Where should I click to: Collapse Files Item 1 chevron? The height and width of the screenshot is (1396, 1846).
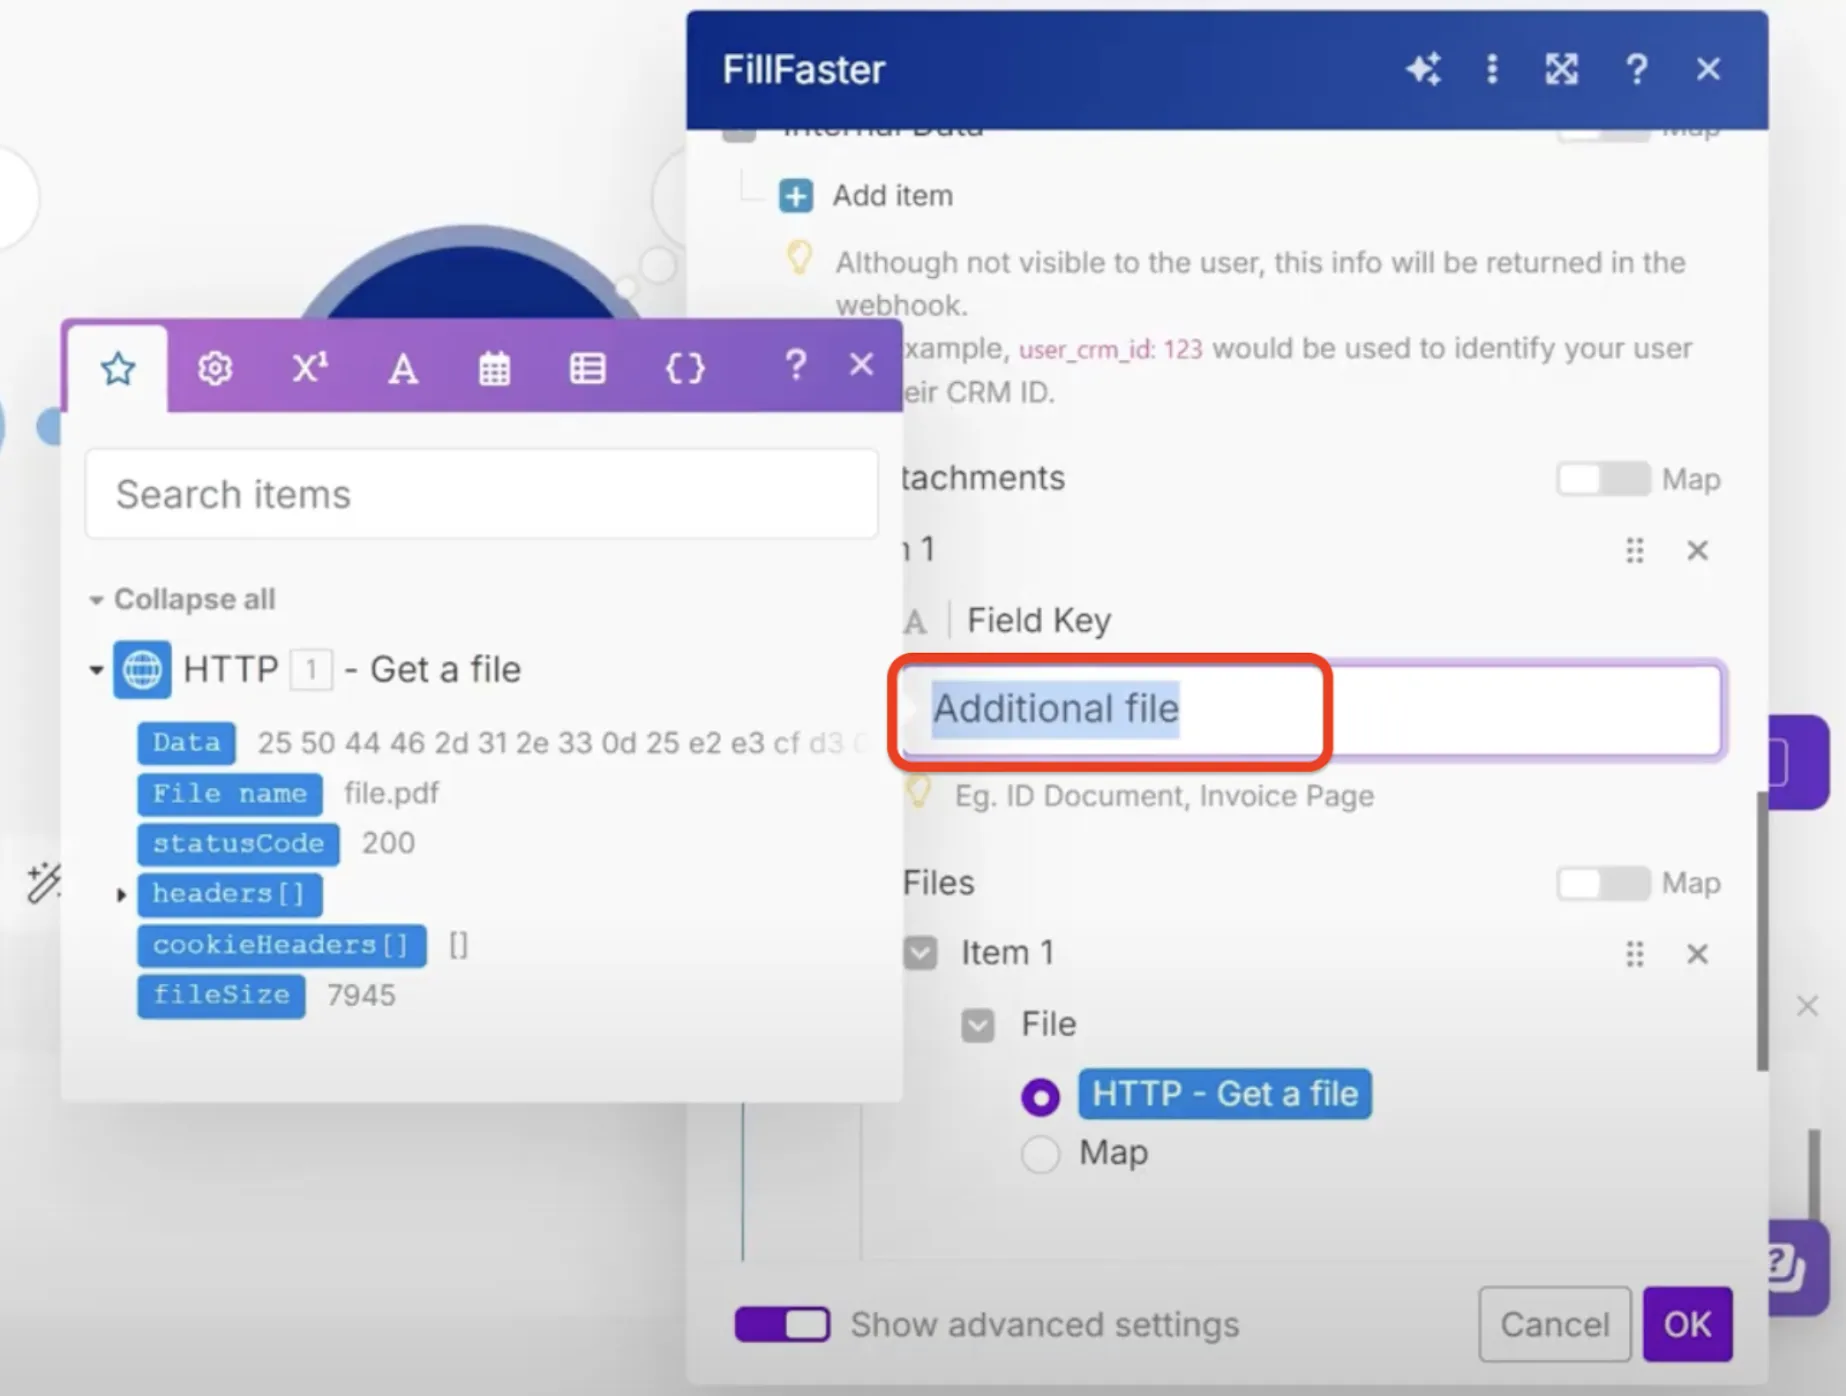point(920,953)
